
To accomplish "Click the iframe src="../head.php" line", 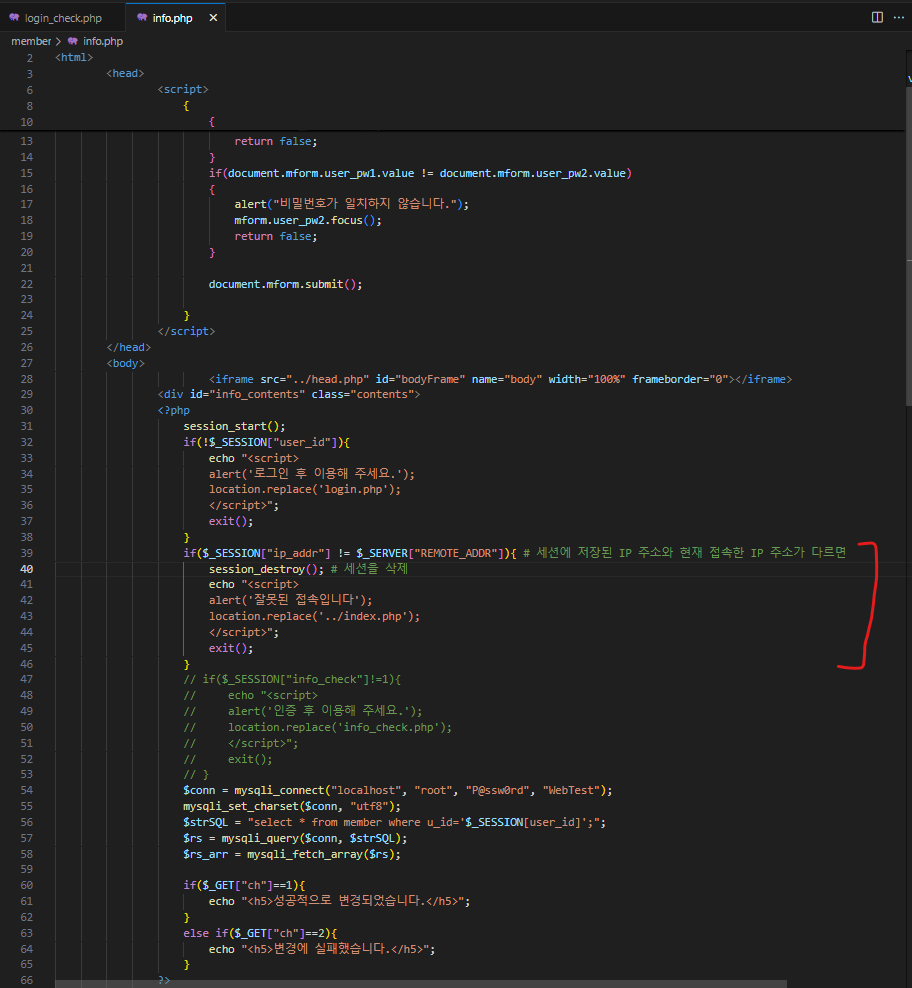I will tap(500, 379).
